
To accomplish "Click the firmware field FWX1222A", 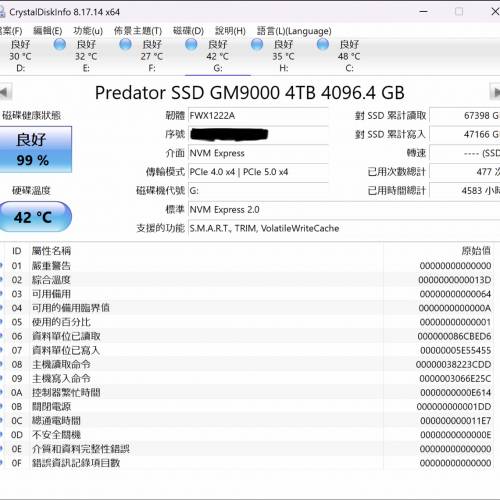I will coord(258,116).
